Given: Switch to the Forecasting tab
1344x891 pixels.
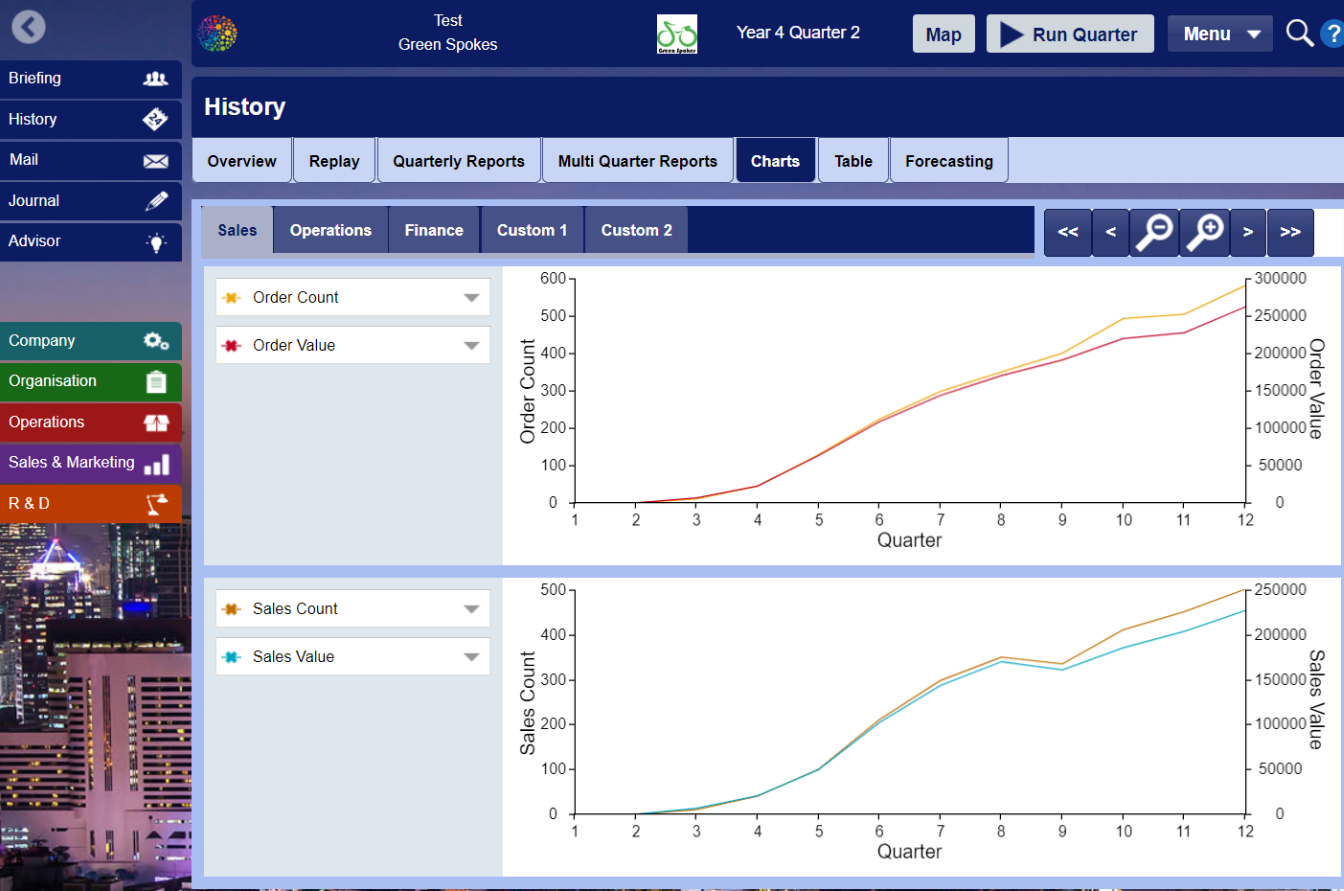Looking at the screenshot, I should coord(948,160).
